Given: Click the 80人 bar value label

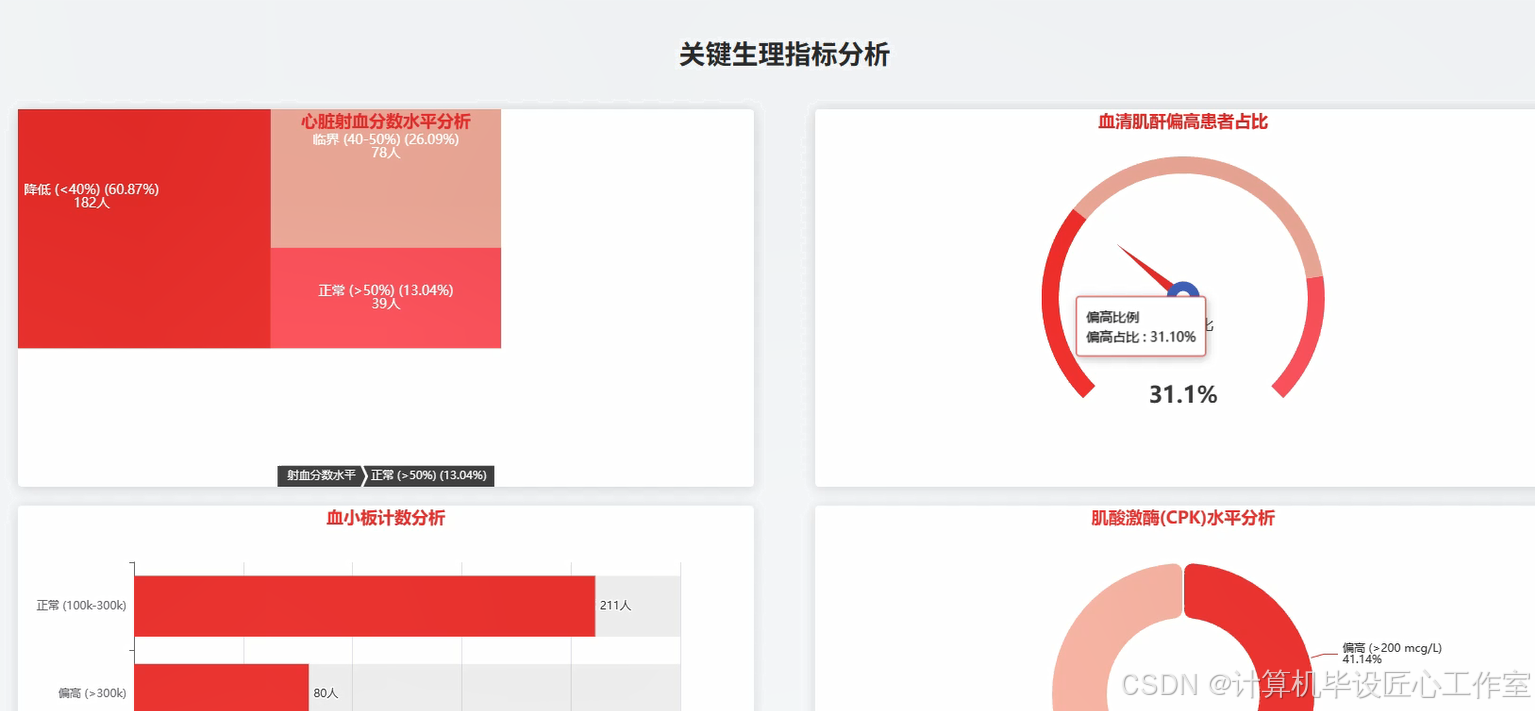Looking at the screenshot, I should pyautogui.click(x=326, y=692).
